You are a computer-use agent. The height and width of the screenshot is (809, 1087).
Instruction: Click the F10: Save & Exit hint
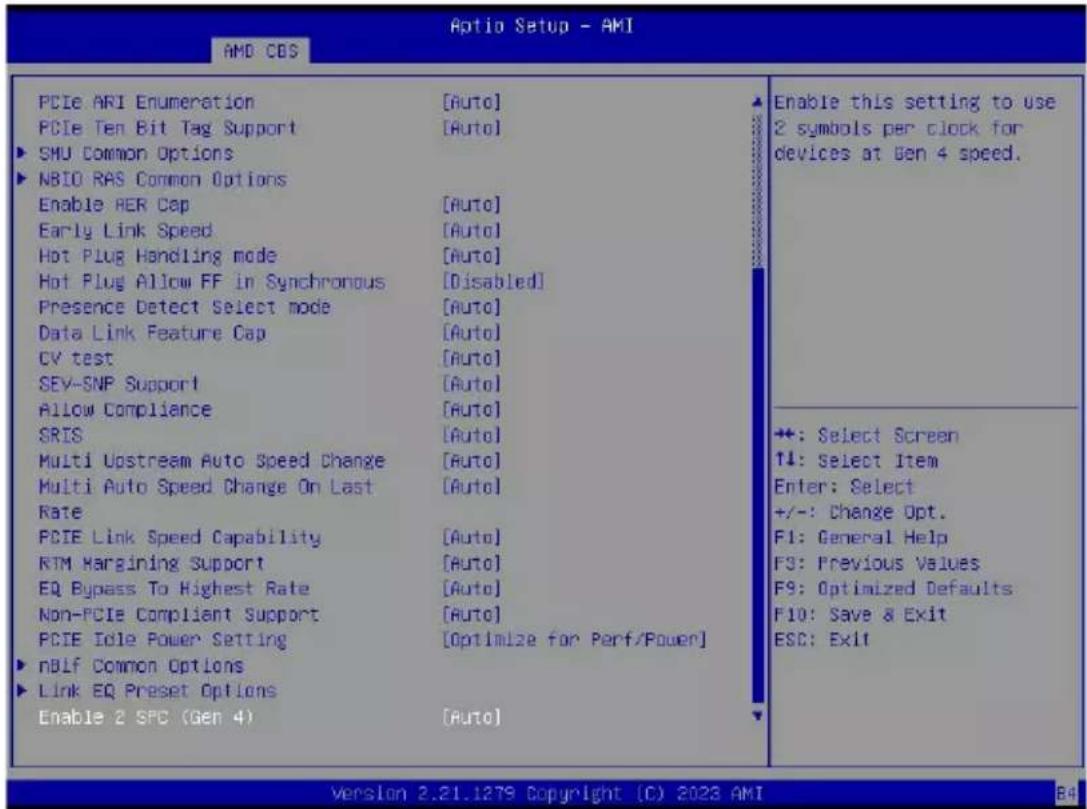860,614
